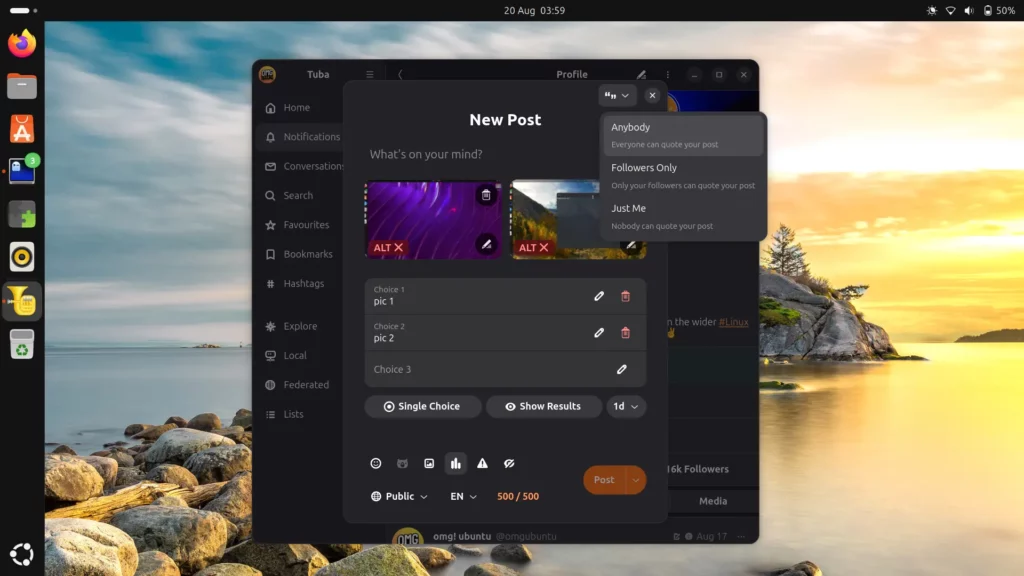Open the volume icon in system tray
Screen dimensions: 1024x576
[x=969, y=10]
